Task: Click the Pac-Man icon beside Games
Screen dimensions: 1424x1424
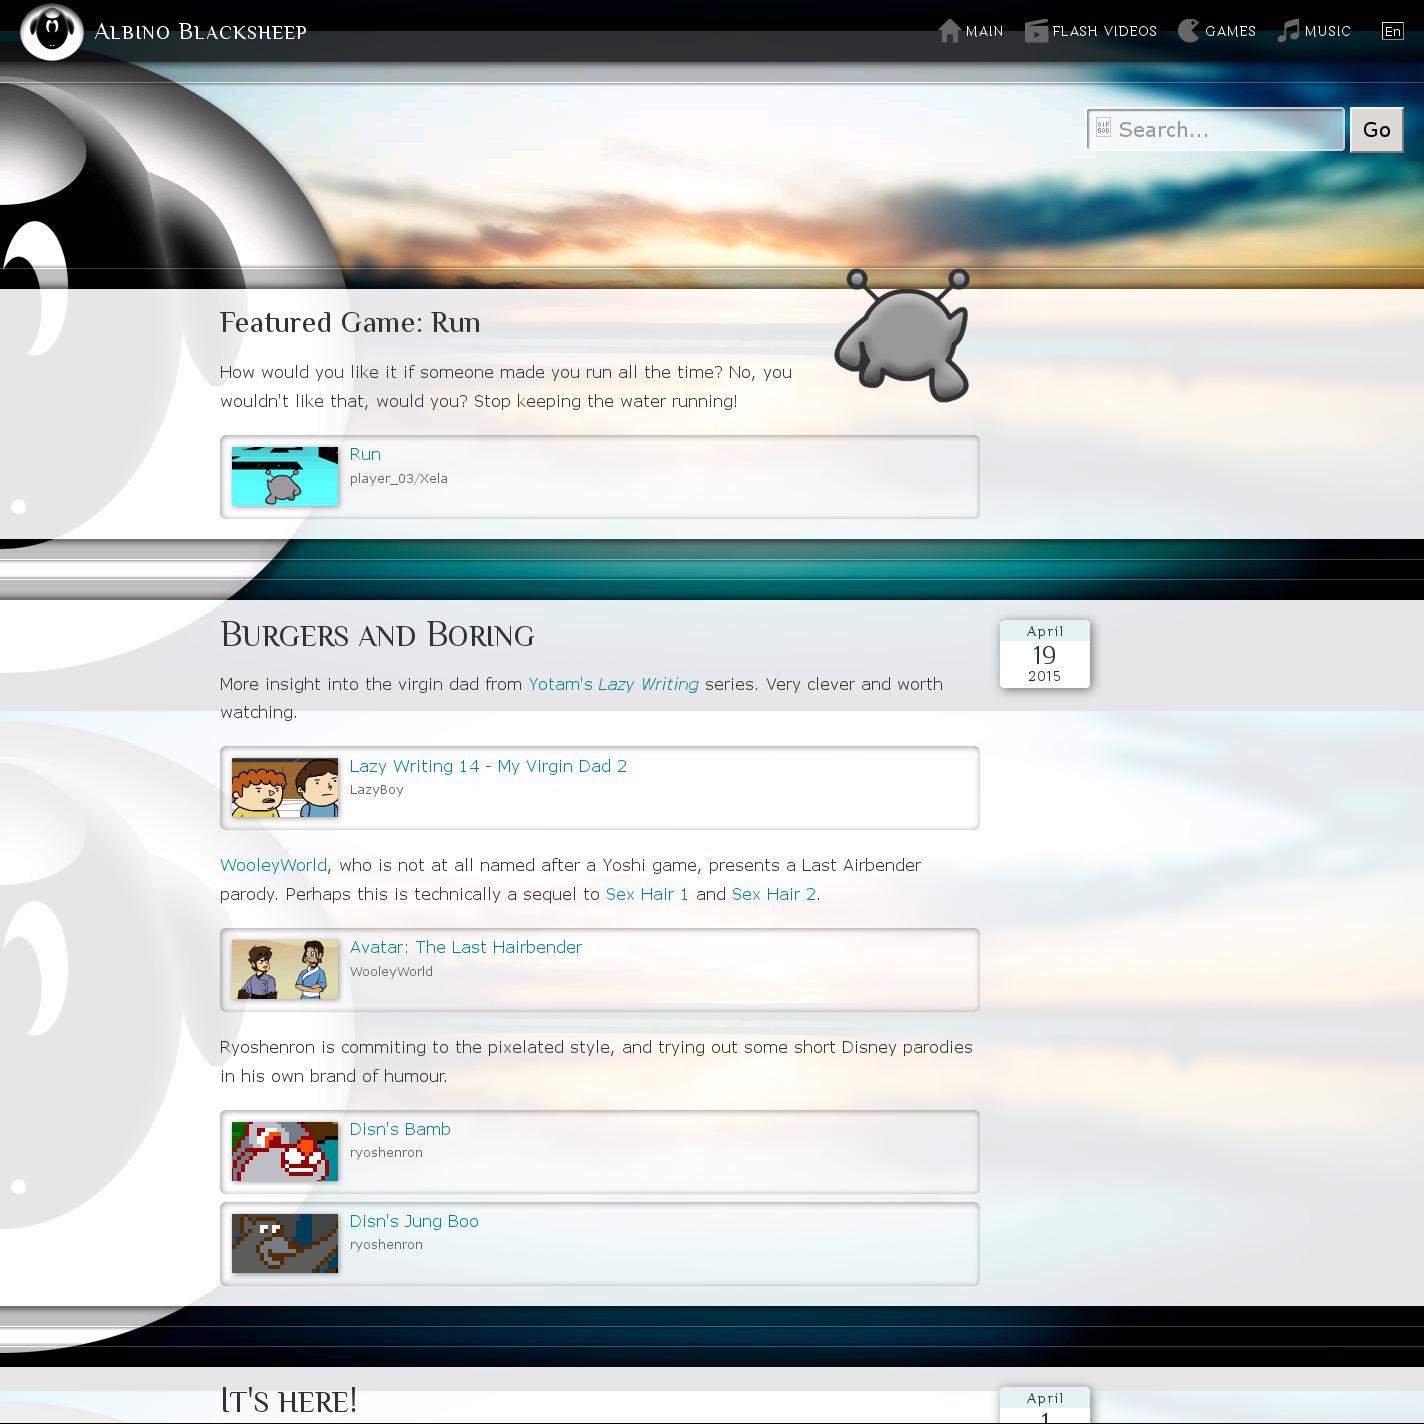Action: coord(1188,31)
